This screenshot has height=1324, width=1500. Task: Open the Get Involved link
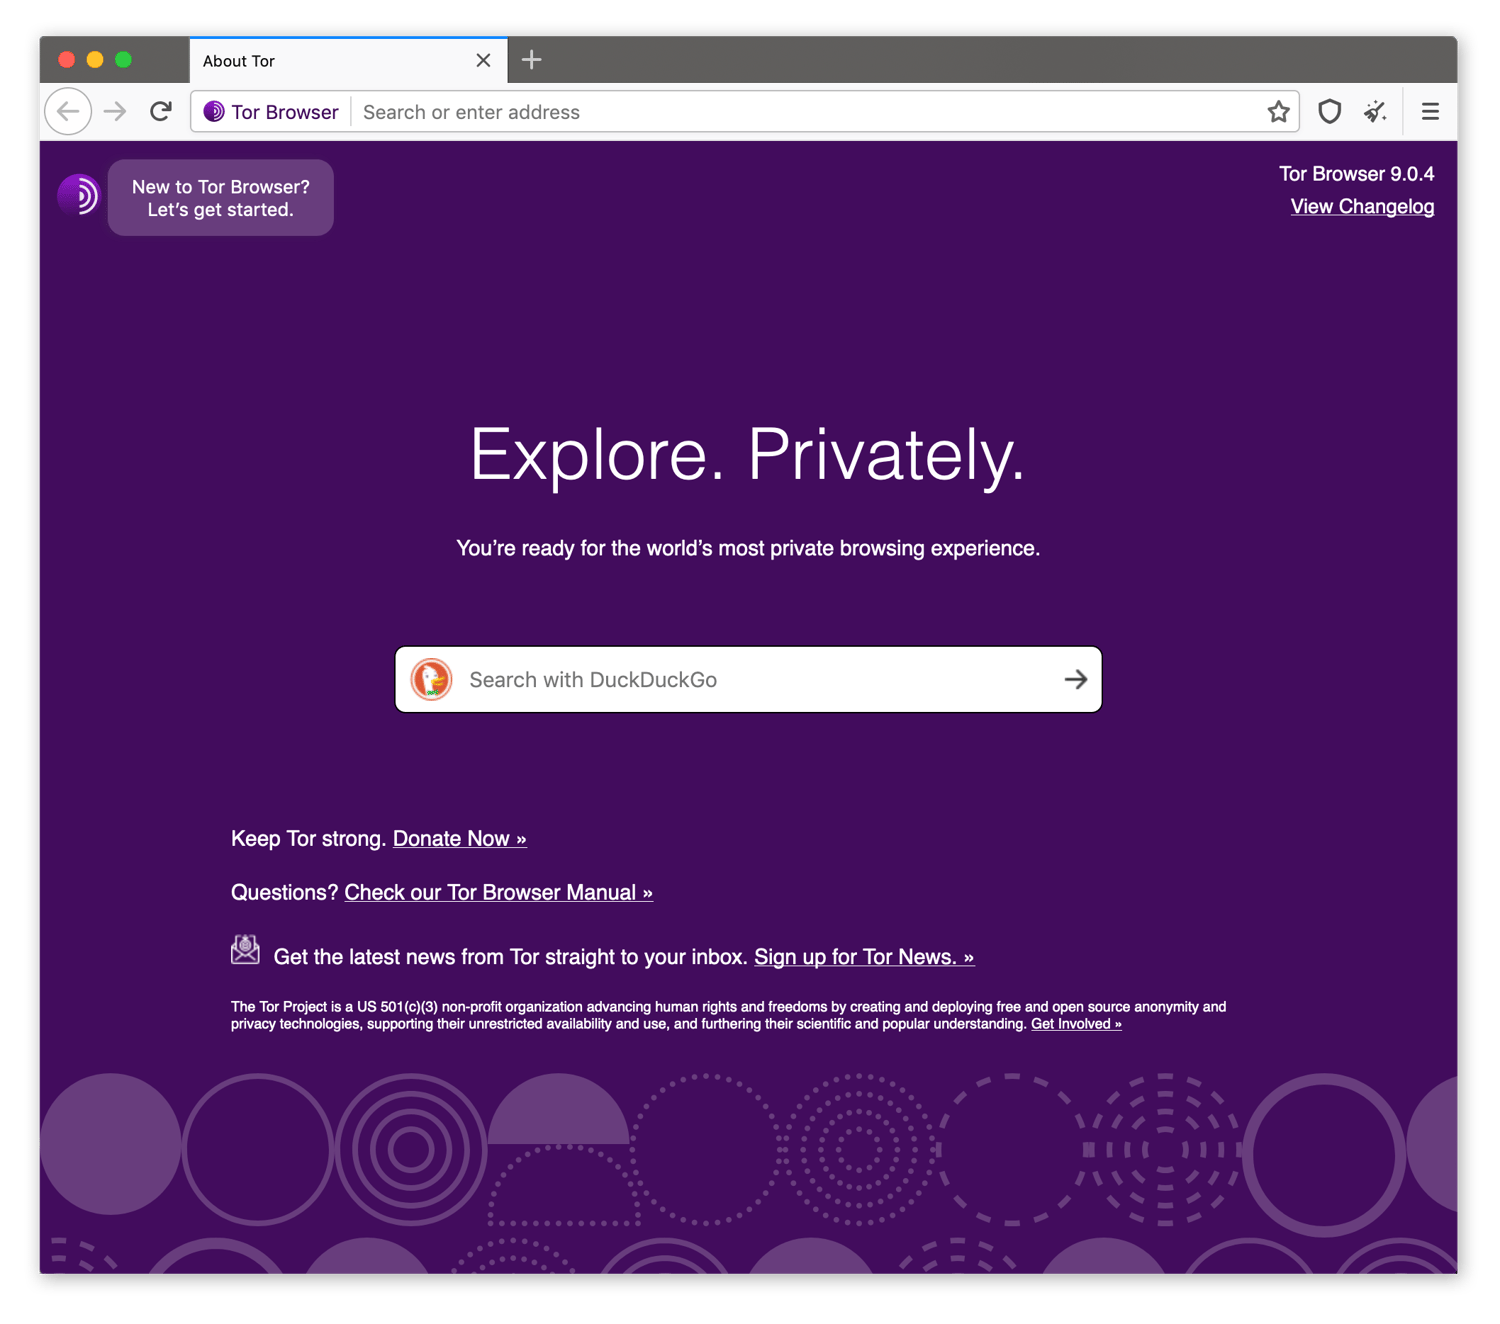1076,1024
